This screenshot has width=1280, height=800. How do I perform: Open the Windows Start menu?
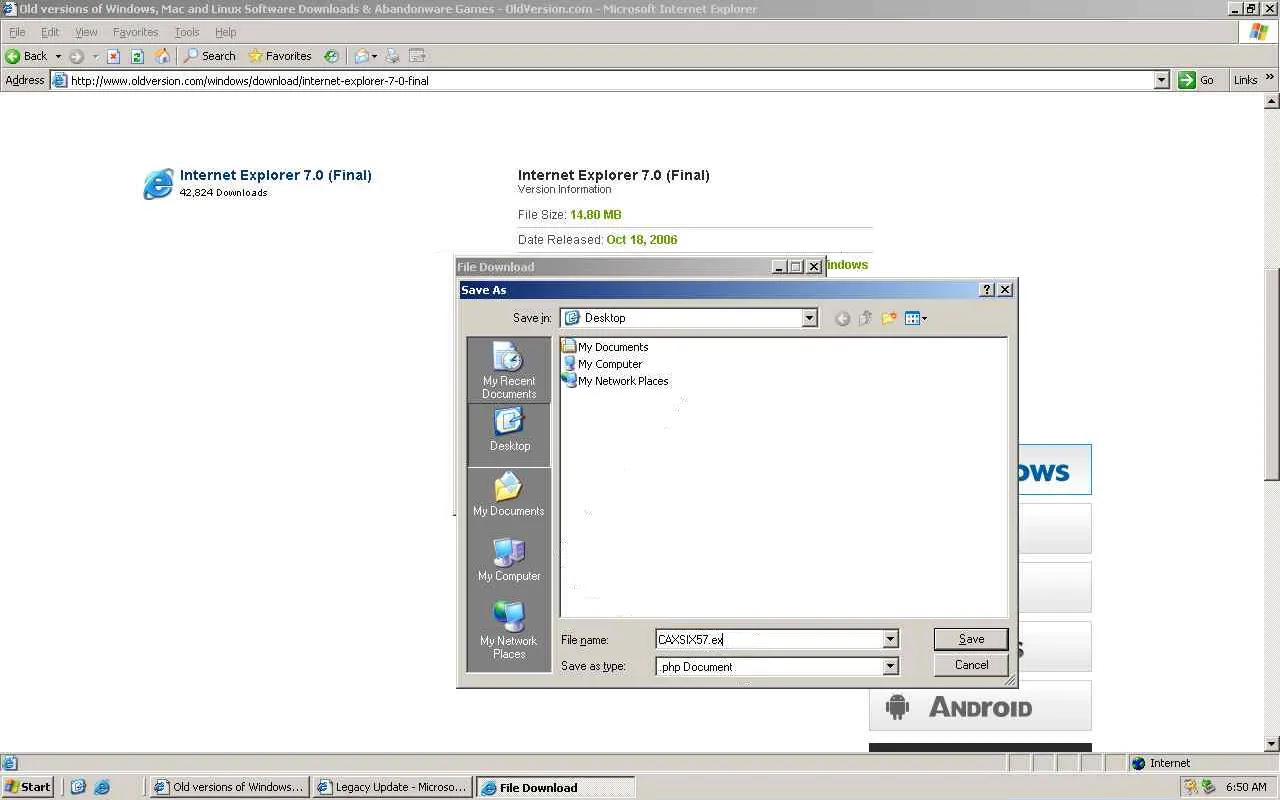[x=28, y=787]
